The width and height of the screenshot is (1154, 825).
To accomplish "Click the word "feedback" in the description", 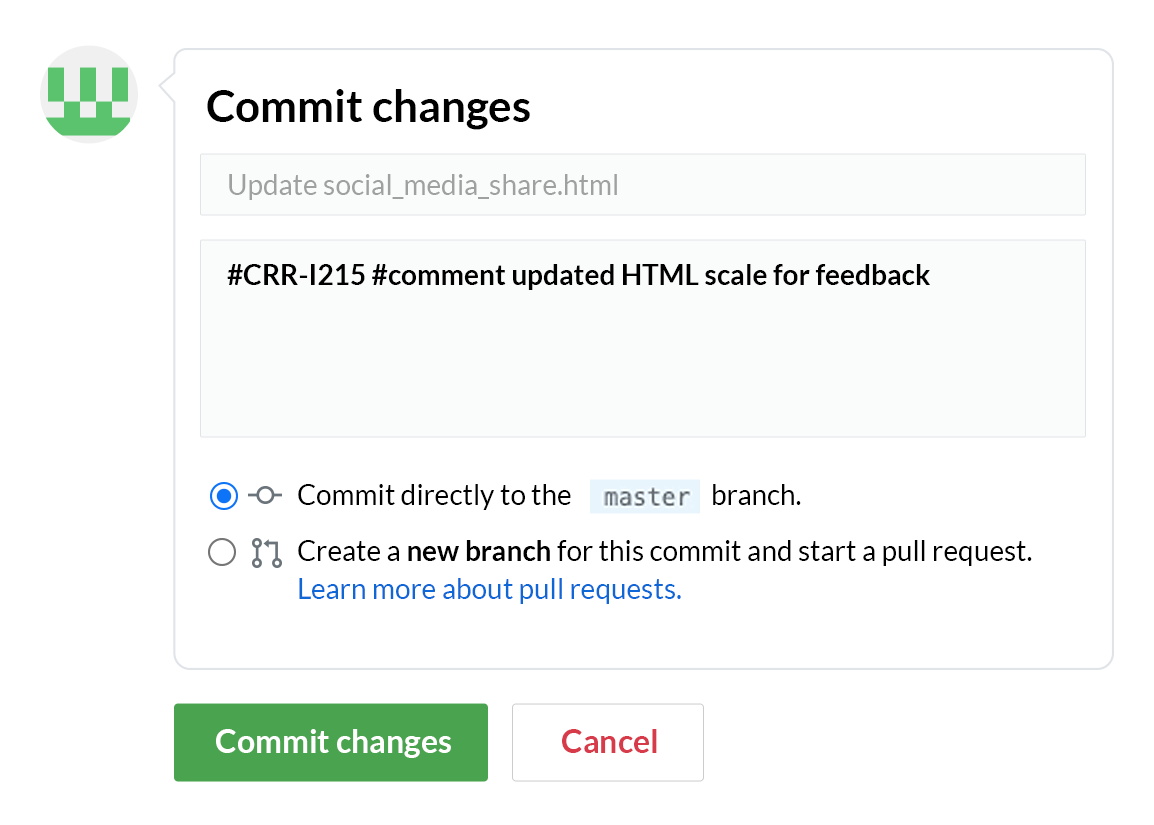I will point(873,275).
